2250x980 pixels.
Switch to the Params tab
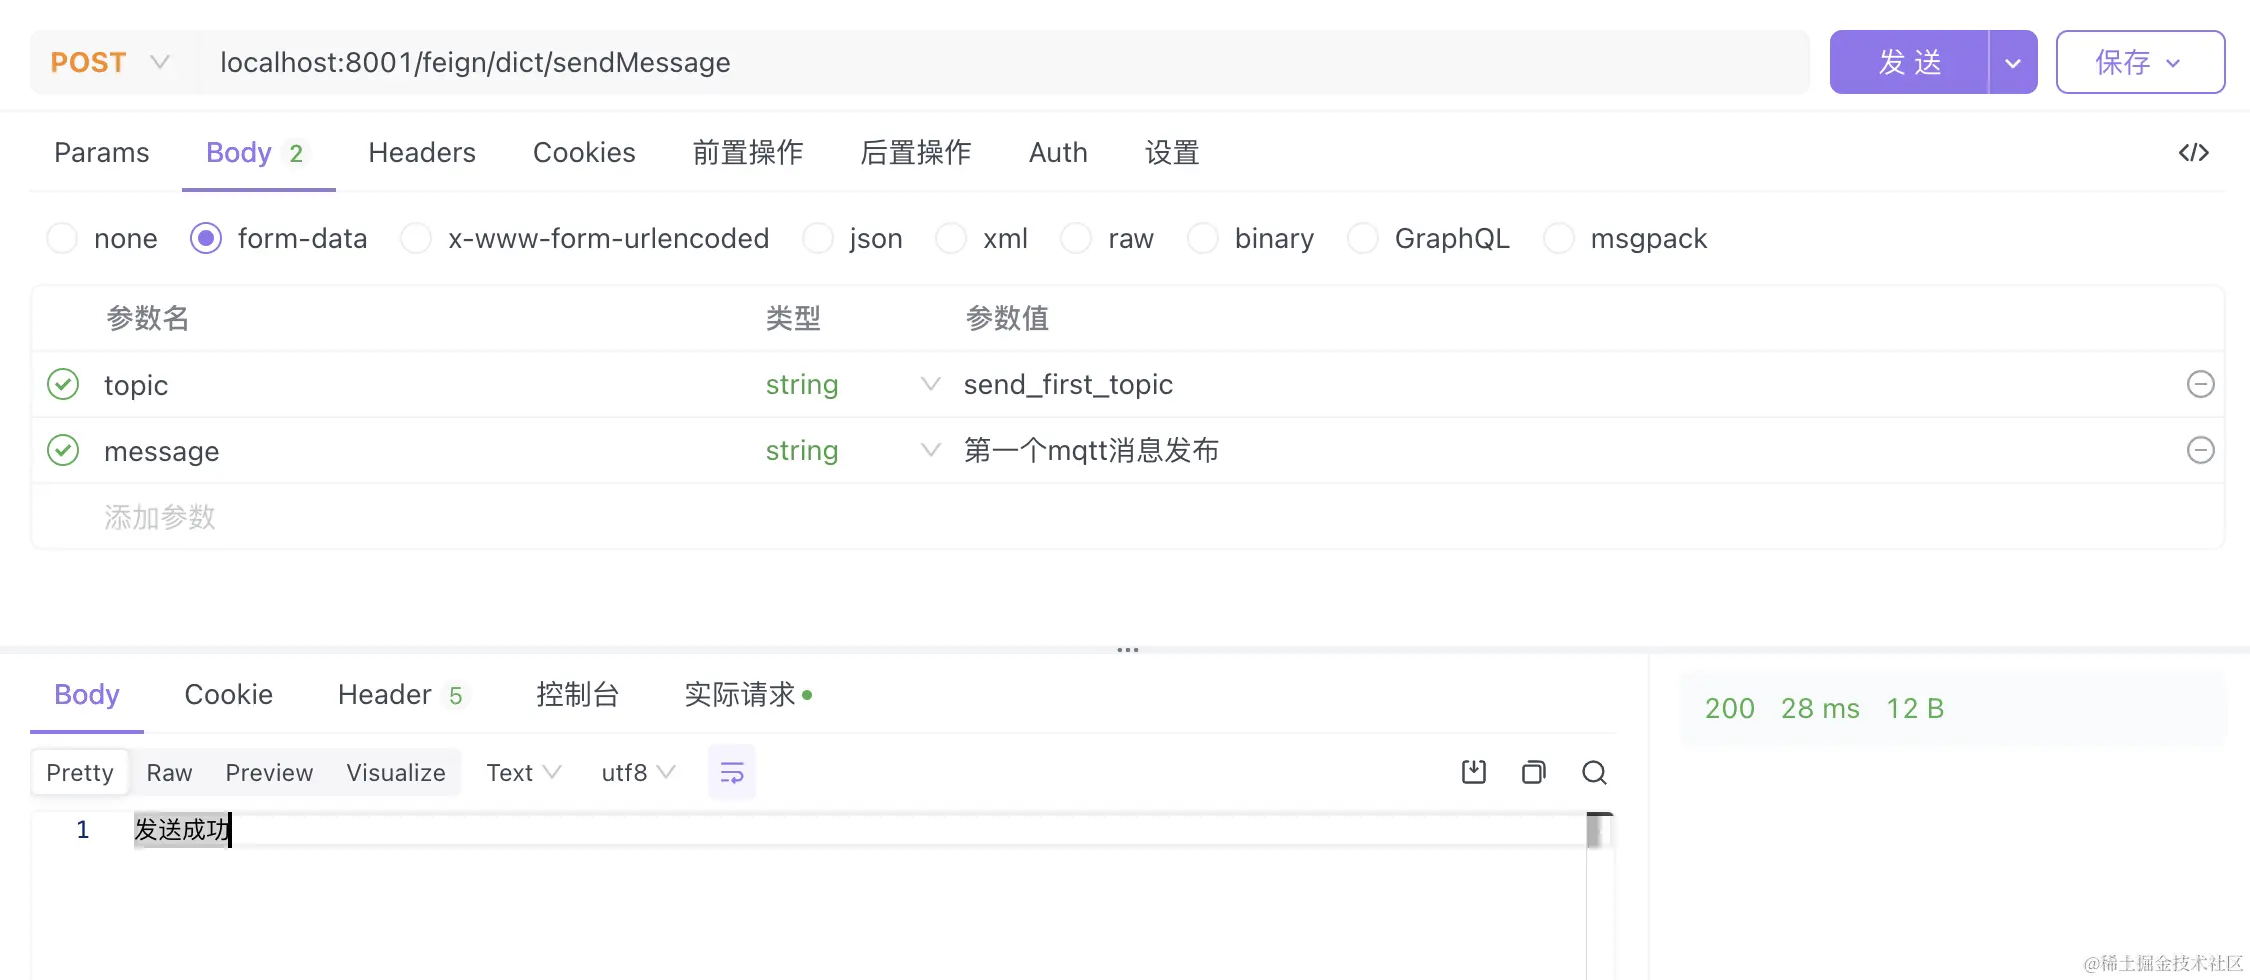click(102, 152)
